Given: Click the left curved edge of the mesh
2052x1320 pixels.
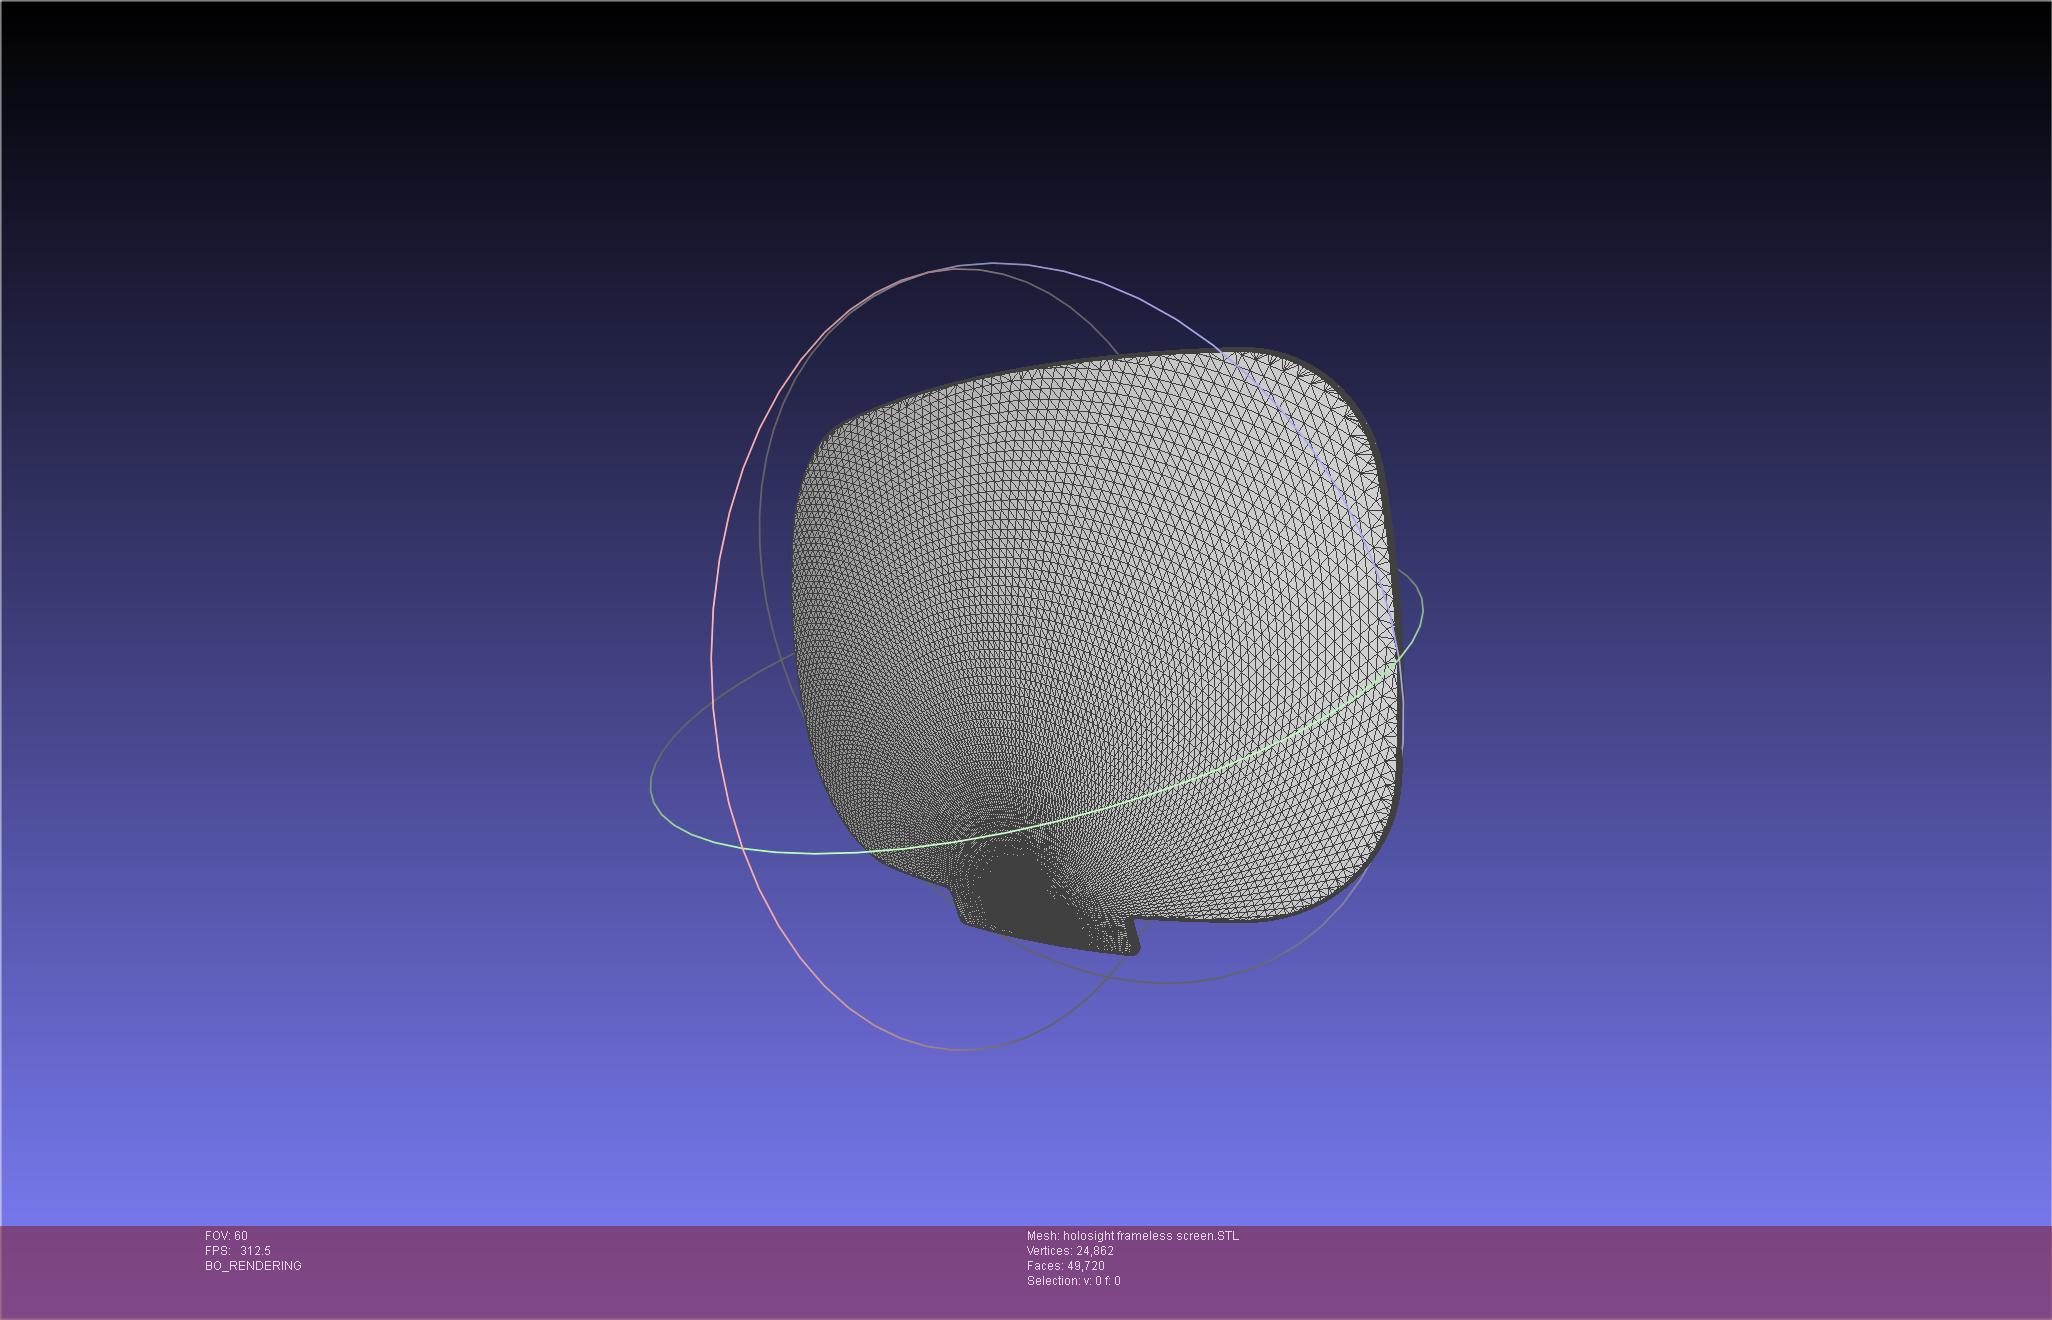Looking at the screenshot, I should pyautogui.click(x=795, y=600).
